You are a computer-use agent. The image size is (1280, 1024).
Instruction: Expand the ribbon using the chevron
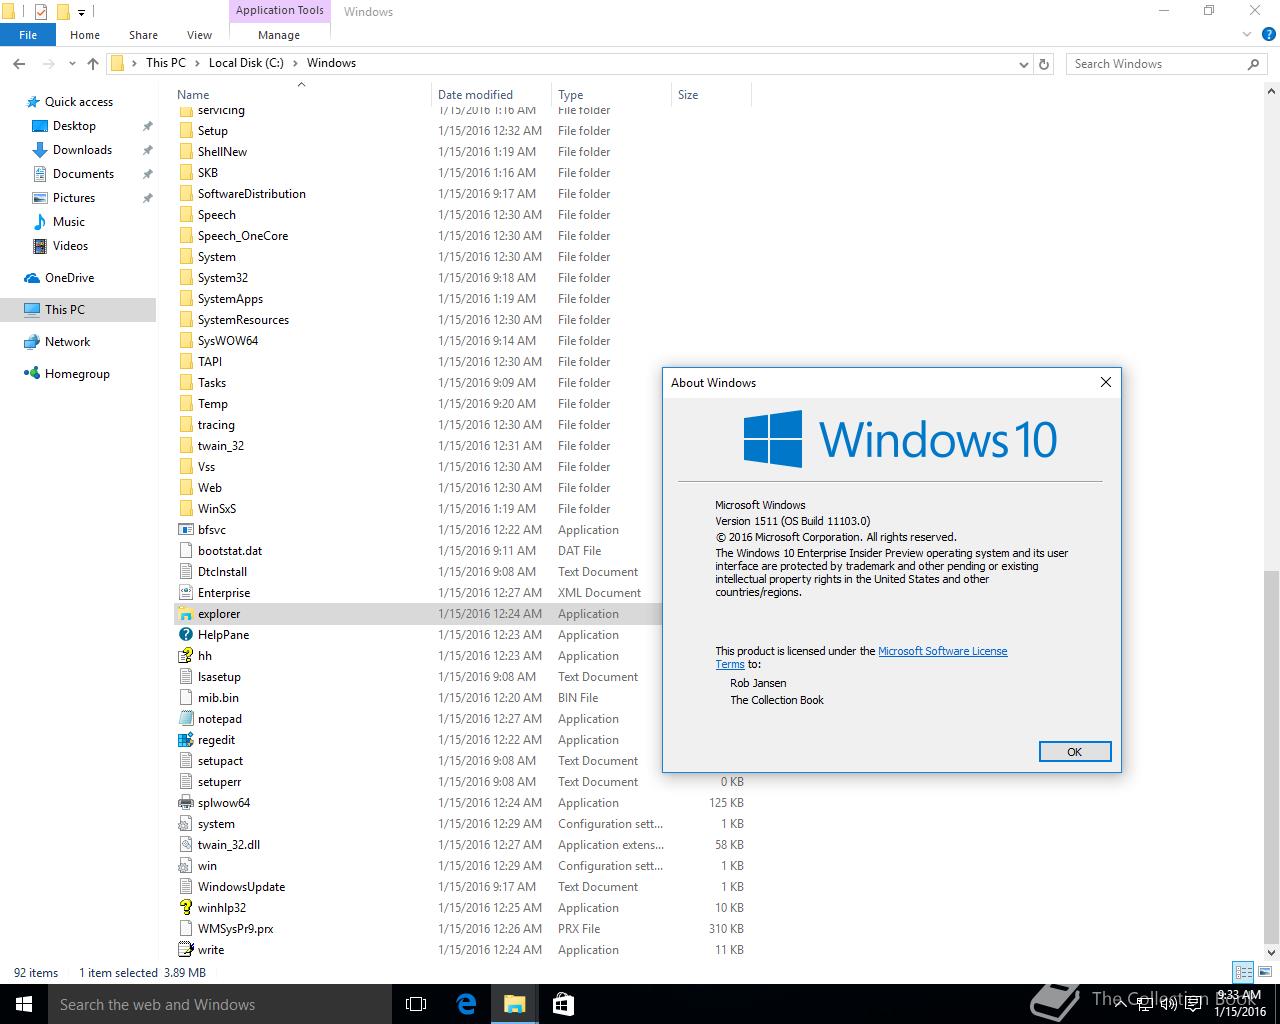pyautogui.click(x=1246, y=35)
